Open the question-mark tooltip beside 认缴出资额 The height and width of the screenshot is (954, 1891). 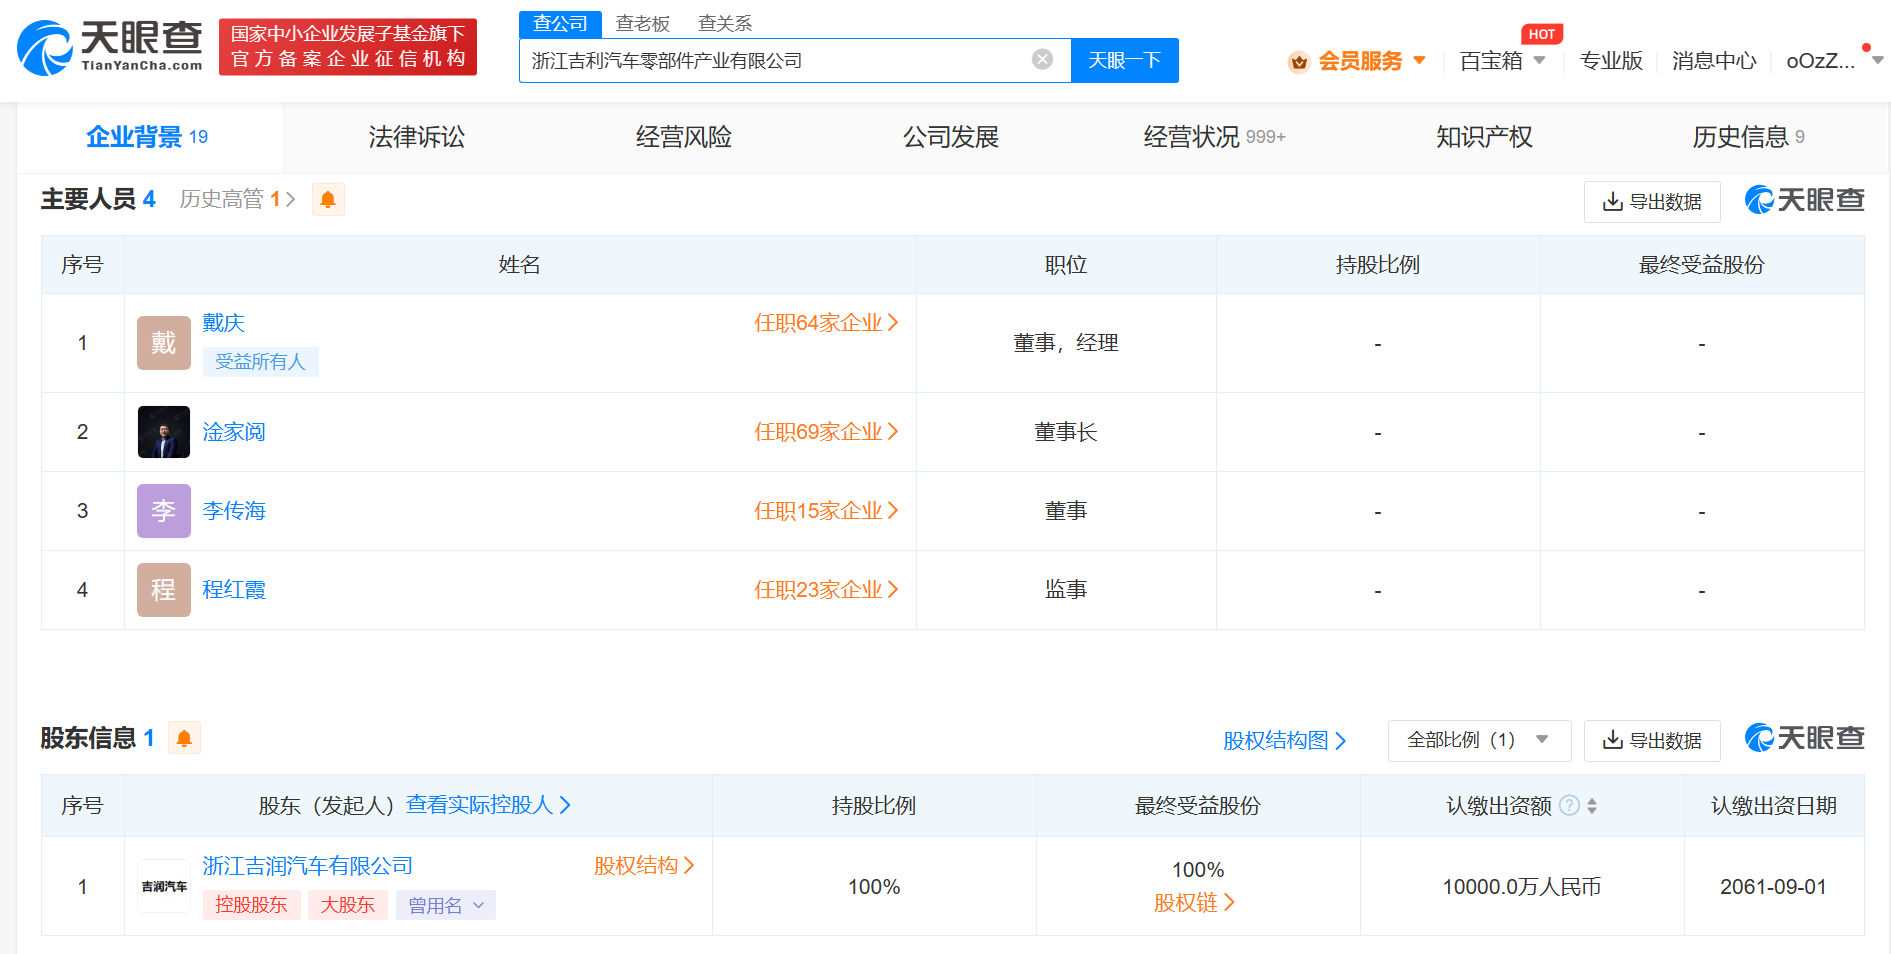(1568, 806)
